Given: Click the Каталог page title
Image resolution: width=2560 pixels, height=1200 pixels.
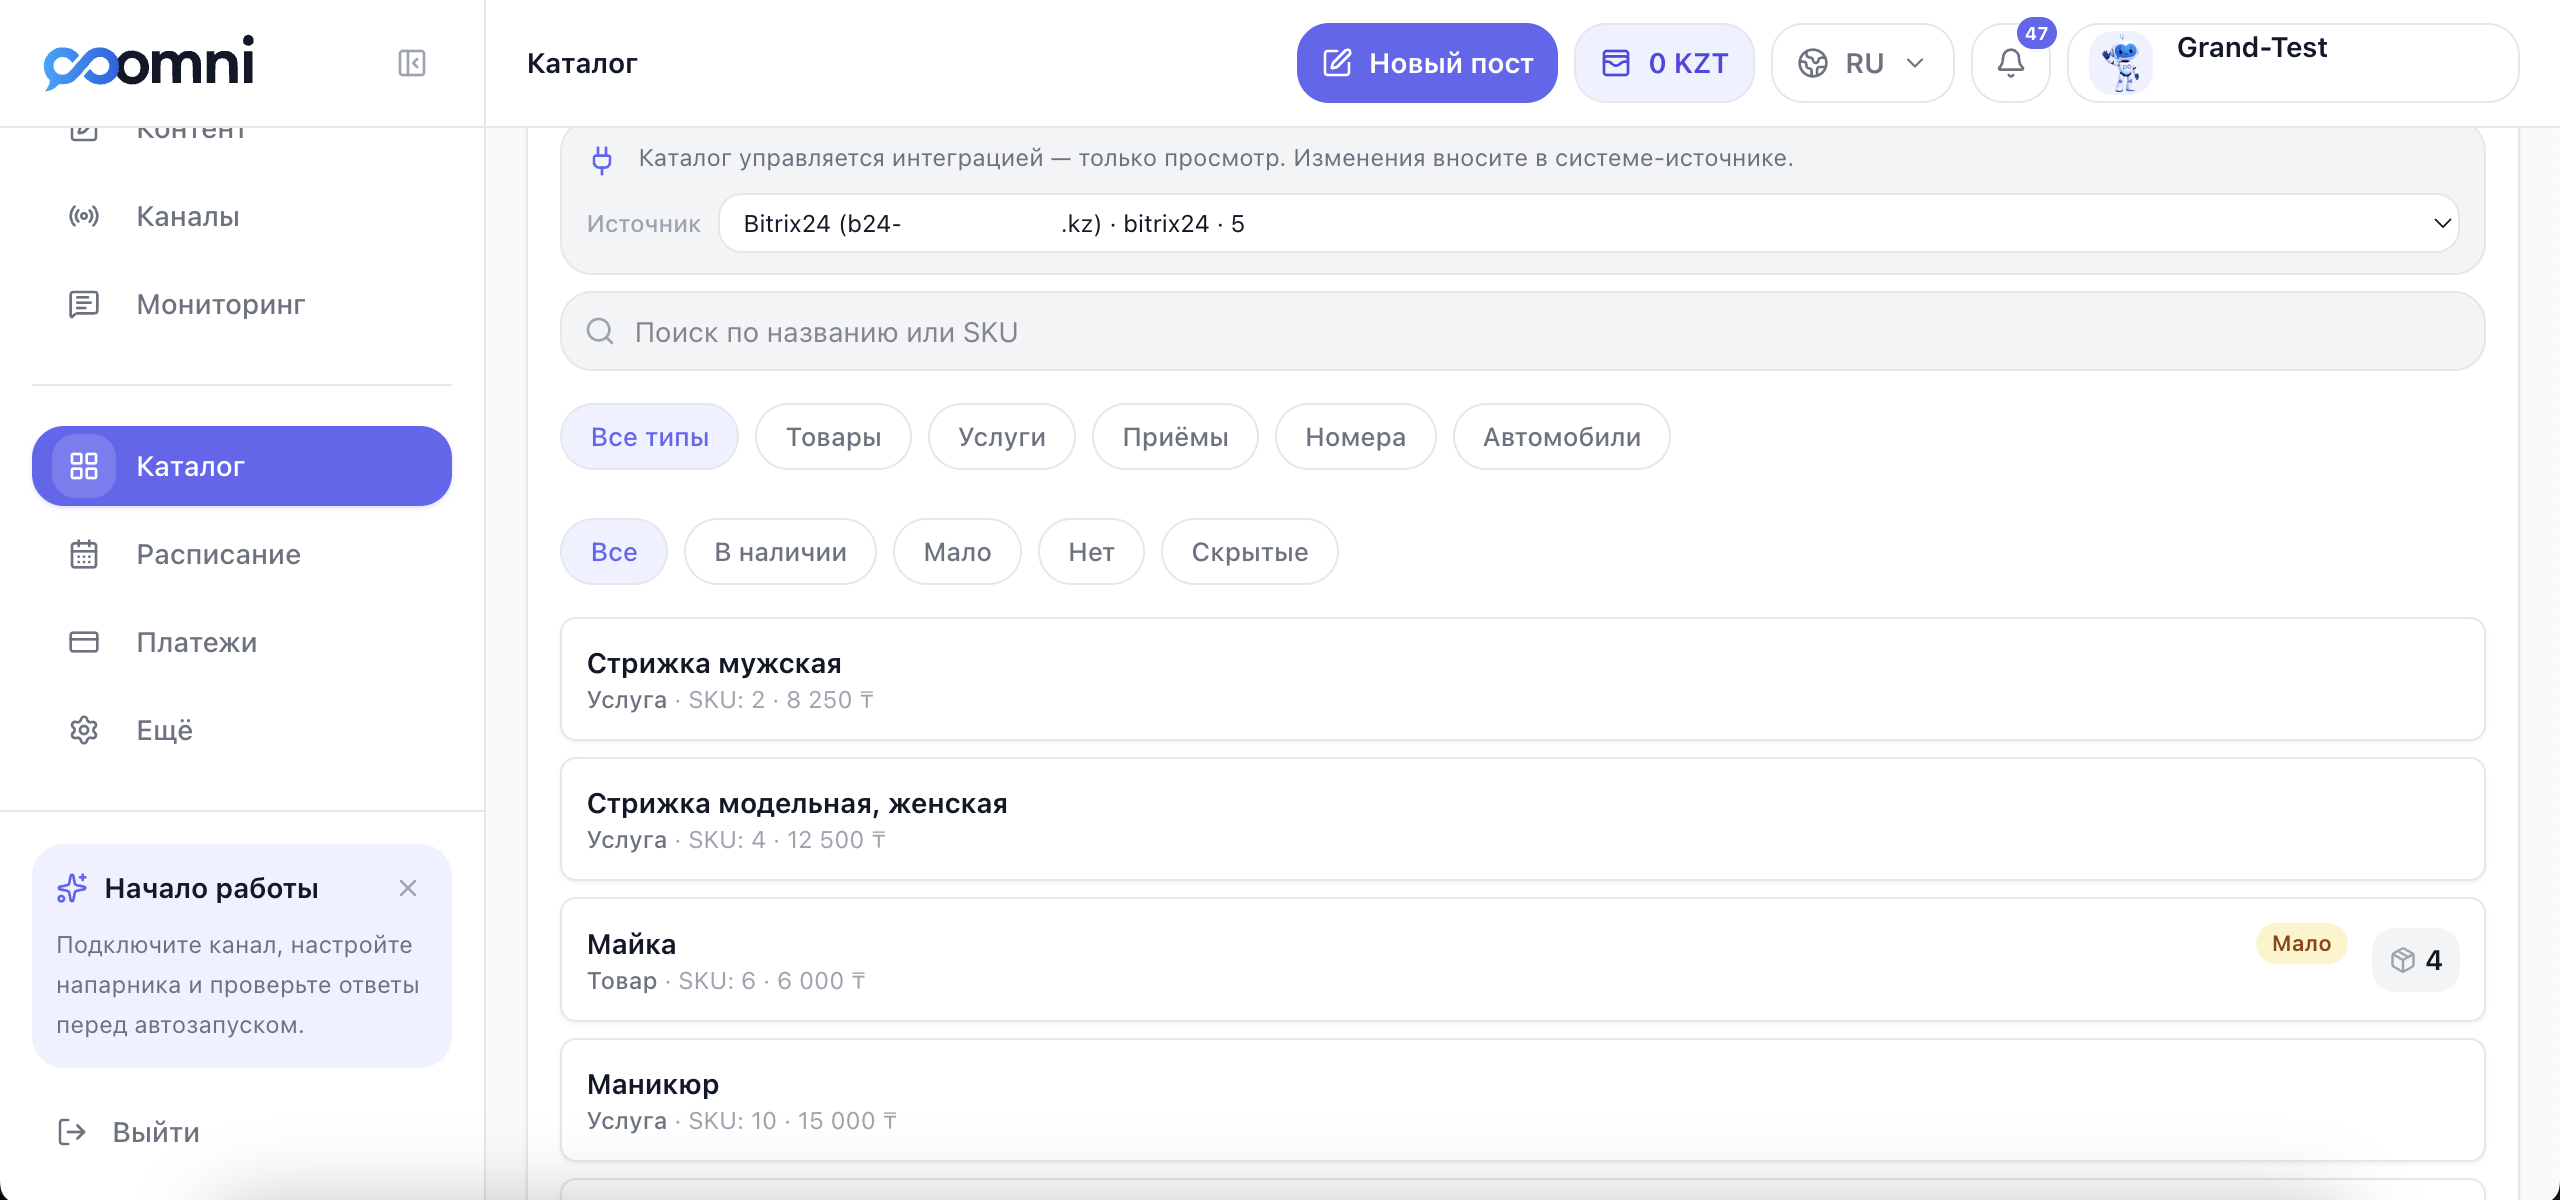Looking at the screenshot, I should pos(582,63).
